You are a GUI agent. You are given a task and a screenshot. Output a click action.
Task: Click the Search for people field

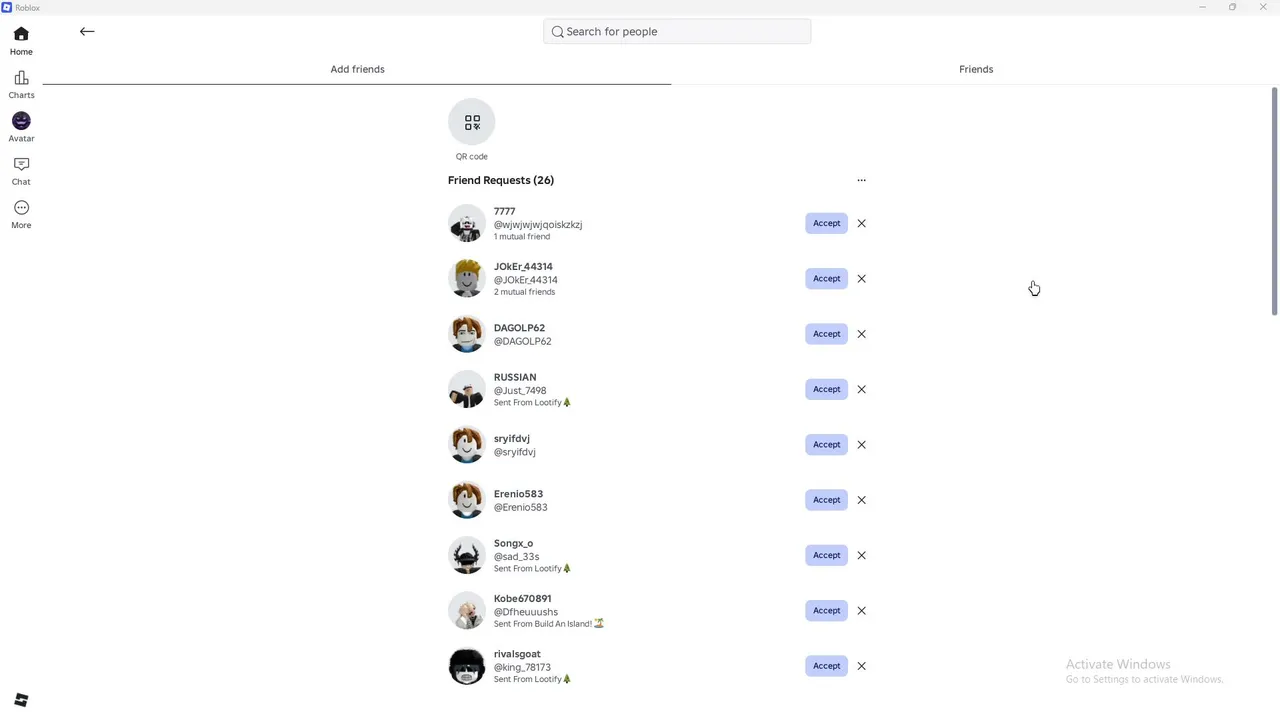point(677,32)
